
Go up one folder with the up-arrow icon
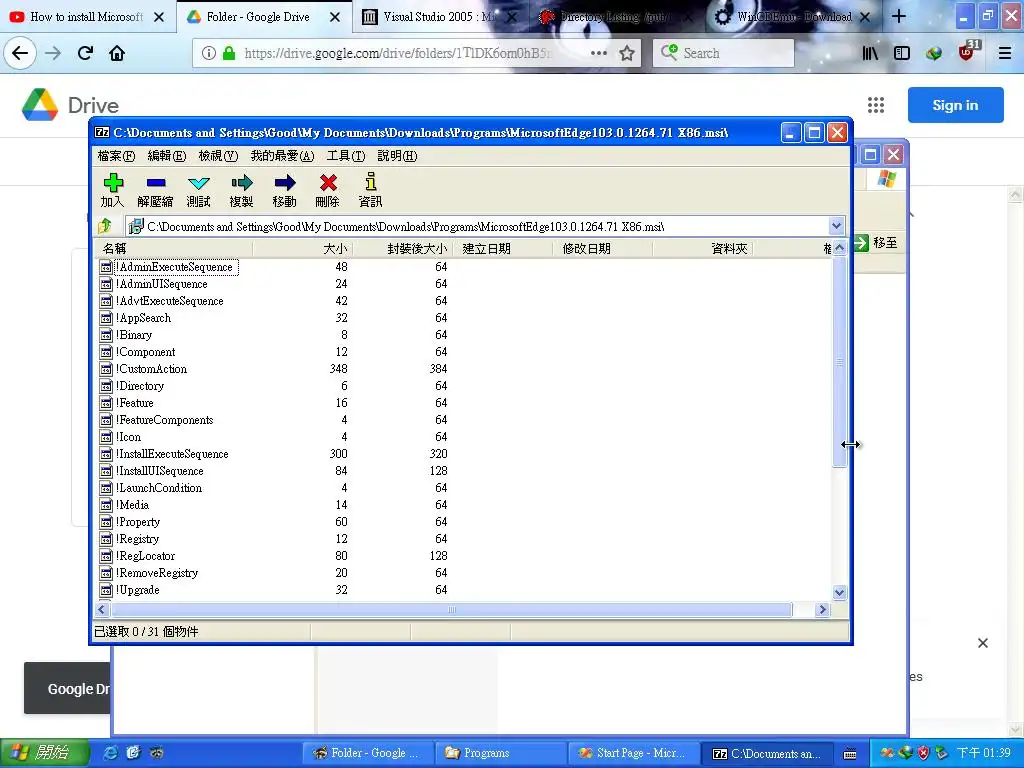[105, 226]
